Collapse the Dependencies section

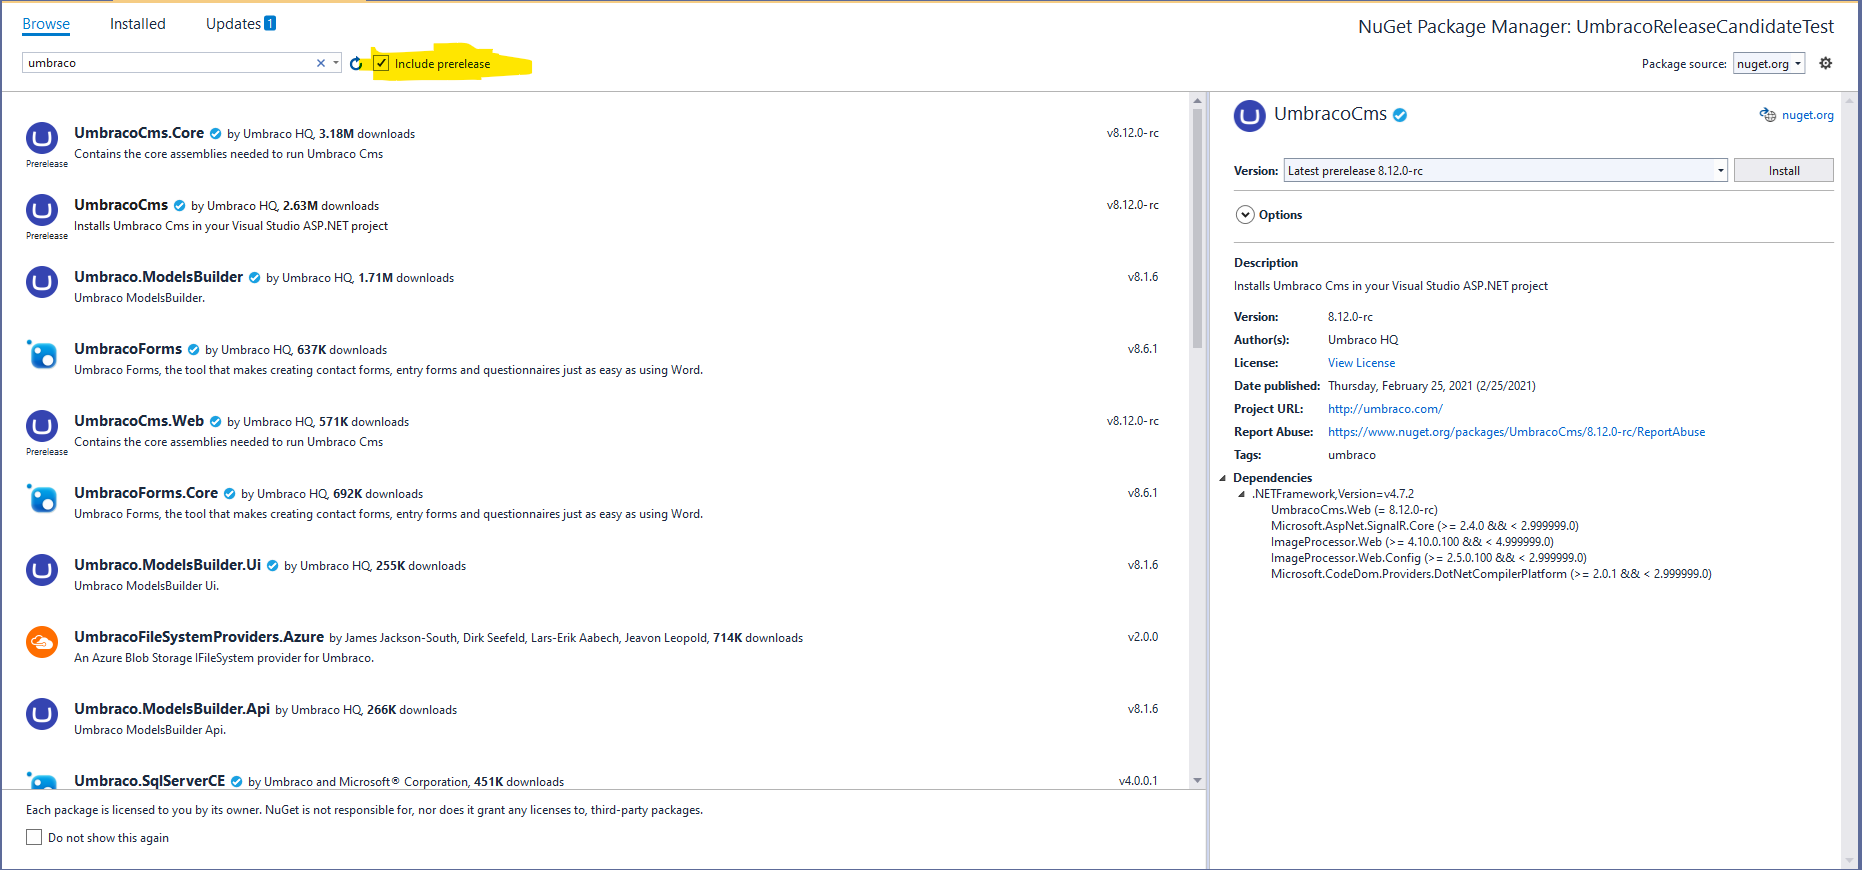1222,478
